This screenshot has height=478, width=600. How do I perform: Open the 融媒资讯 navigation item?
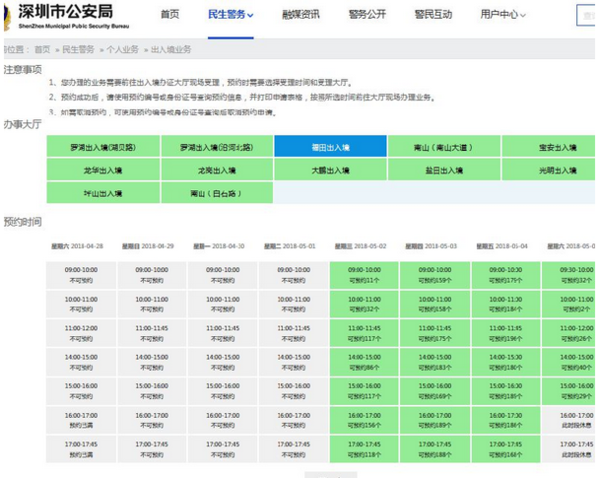point(301,15)
